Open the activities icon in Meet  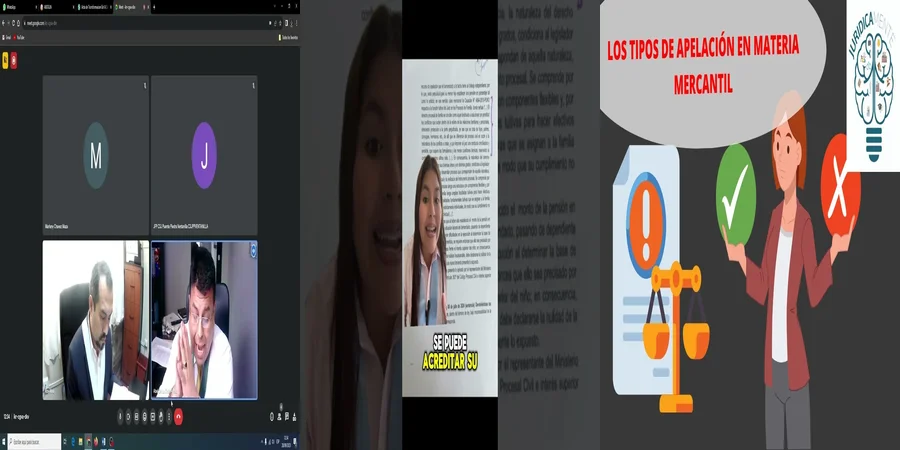click(294, 417)
